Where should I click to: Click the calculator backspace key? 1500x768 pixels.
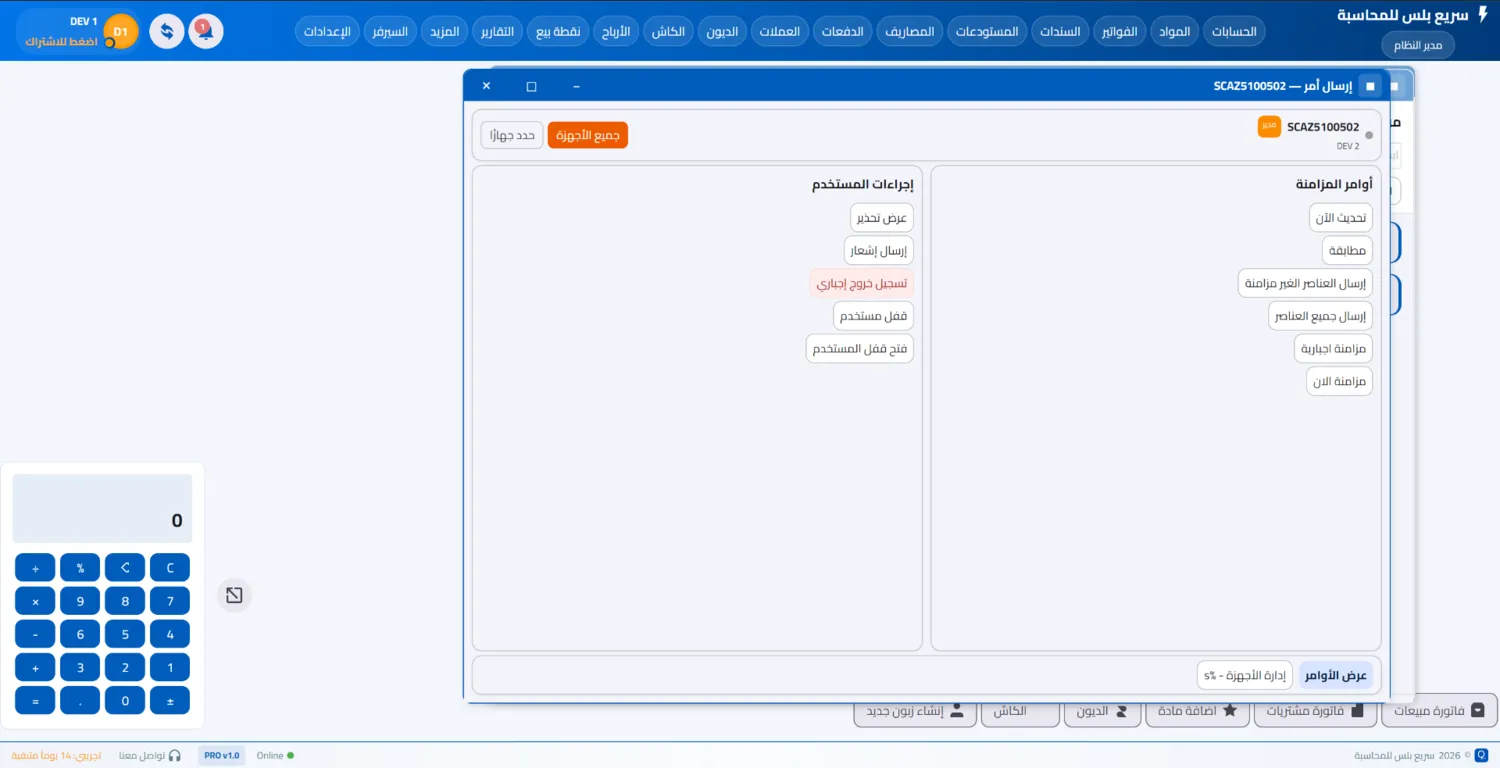coord(125,568)
